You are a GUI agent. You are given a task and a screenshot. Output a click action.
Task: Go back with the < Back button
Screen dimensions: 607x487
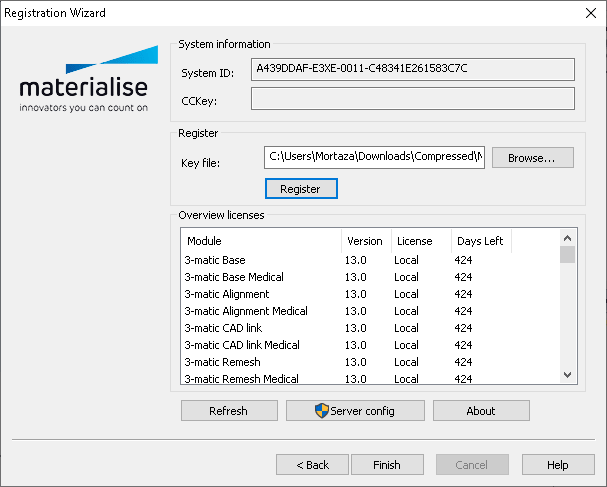[312, 465]
